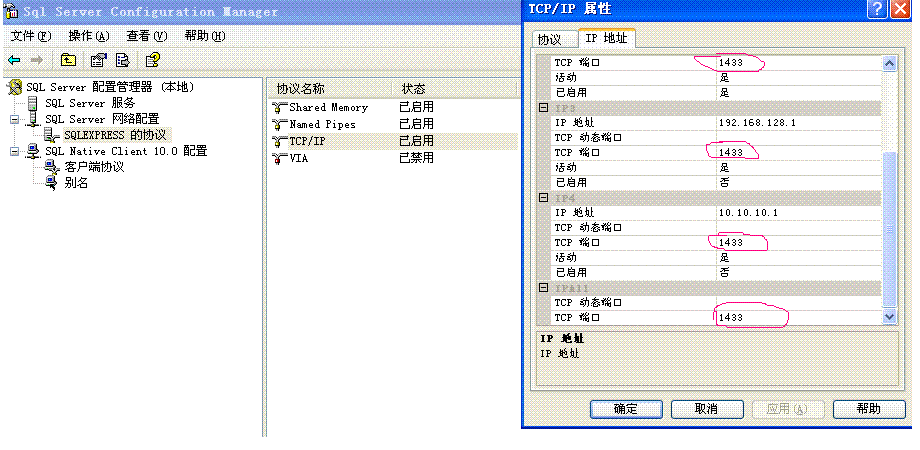Switch to the 协议 tab
The height and width of the screenshot is (450, 920).
pyautogui.click(x=549, y=39)
